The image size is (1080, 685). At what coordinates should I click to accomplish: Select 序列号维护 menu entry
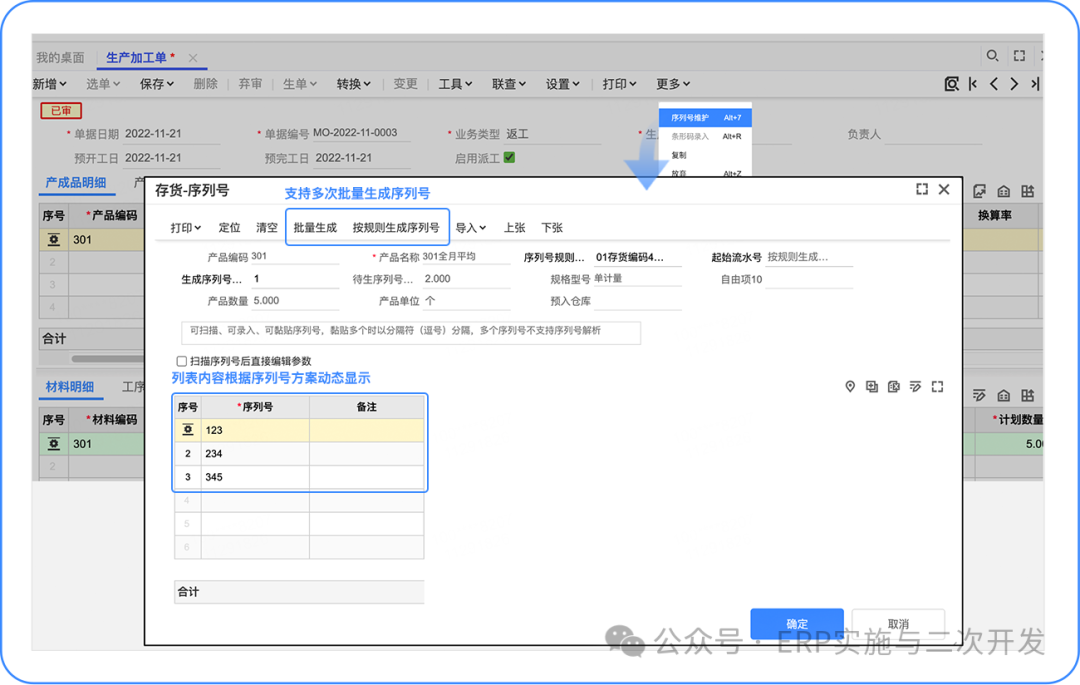pyautogui.click(x=690, y=118)
